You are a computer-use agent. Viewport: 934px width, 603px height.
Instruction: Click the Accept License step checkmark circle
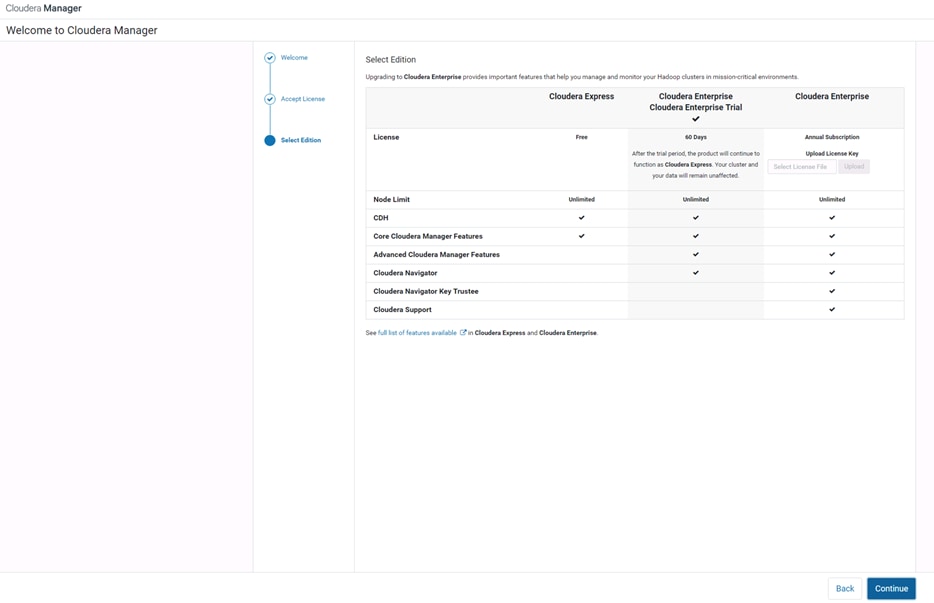(x=270, y=99)
